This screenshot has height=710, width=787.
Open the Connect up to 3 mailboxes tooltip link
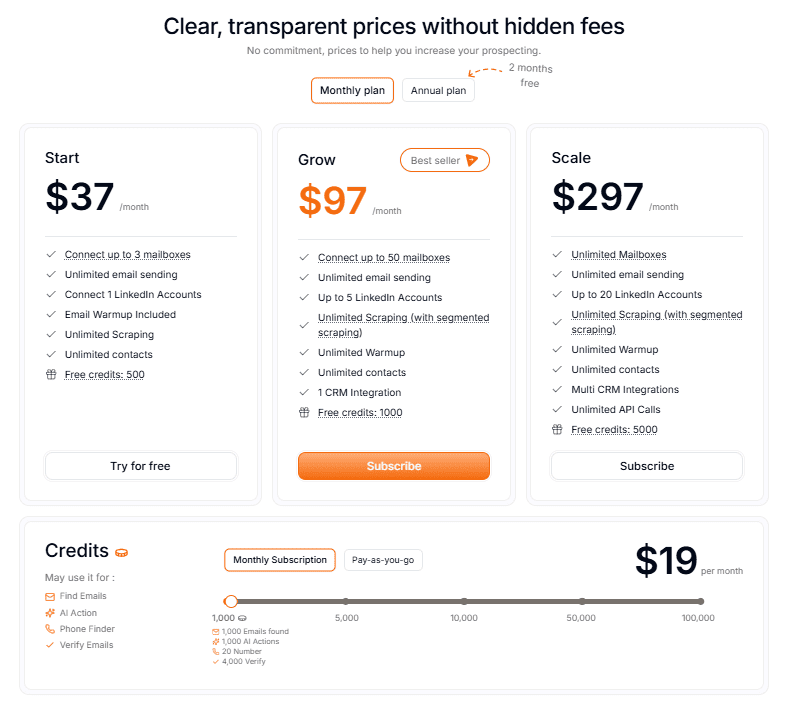(x=127, y=255)
